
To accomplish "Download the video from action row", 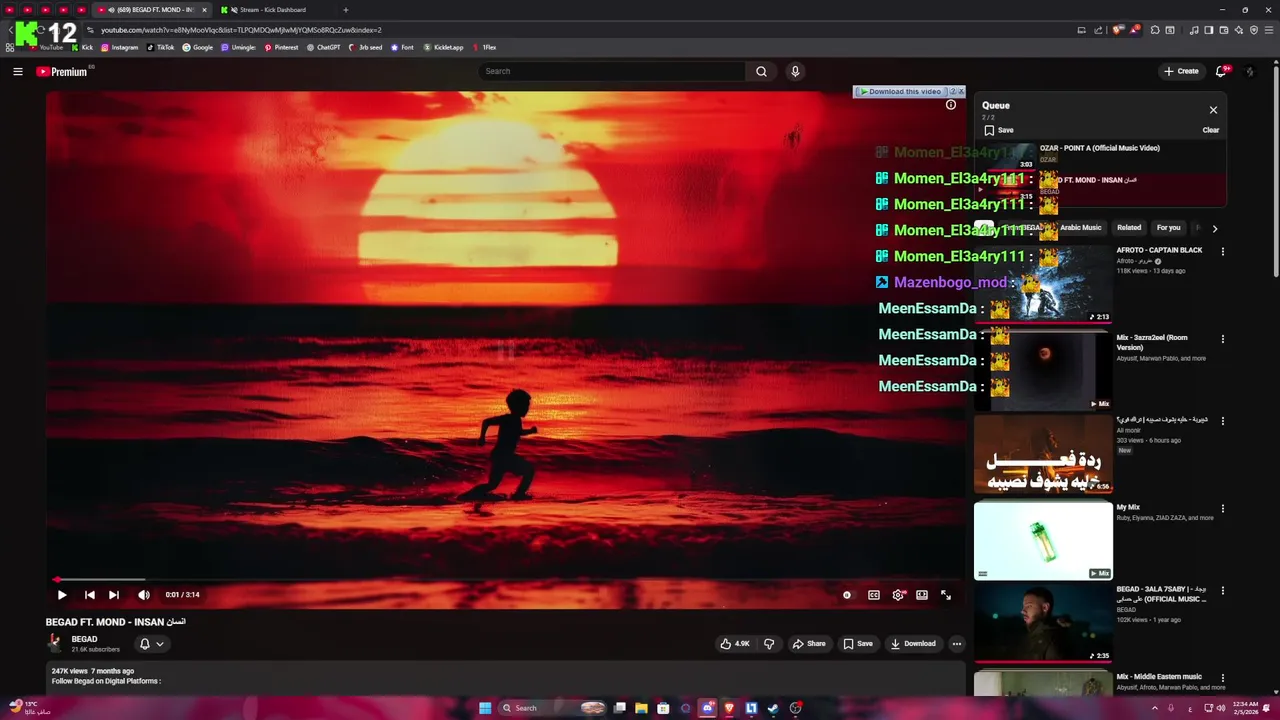I will click(x=914, y=644).
